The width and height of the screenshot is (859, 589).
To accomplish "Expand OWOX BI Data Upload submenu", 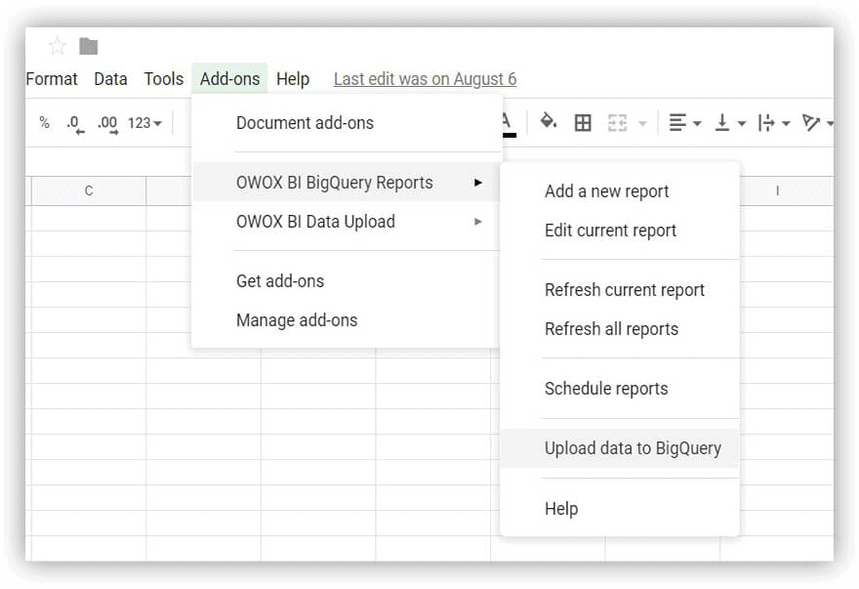I will [315, 222].
